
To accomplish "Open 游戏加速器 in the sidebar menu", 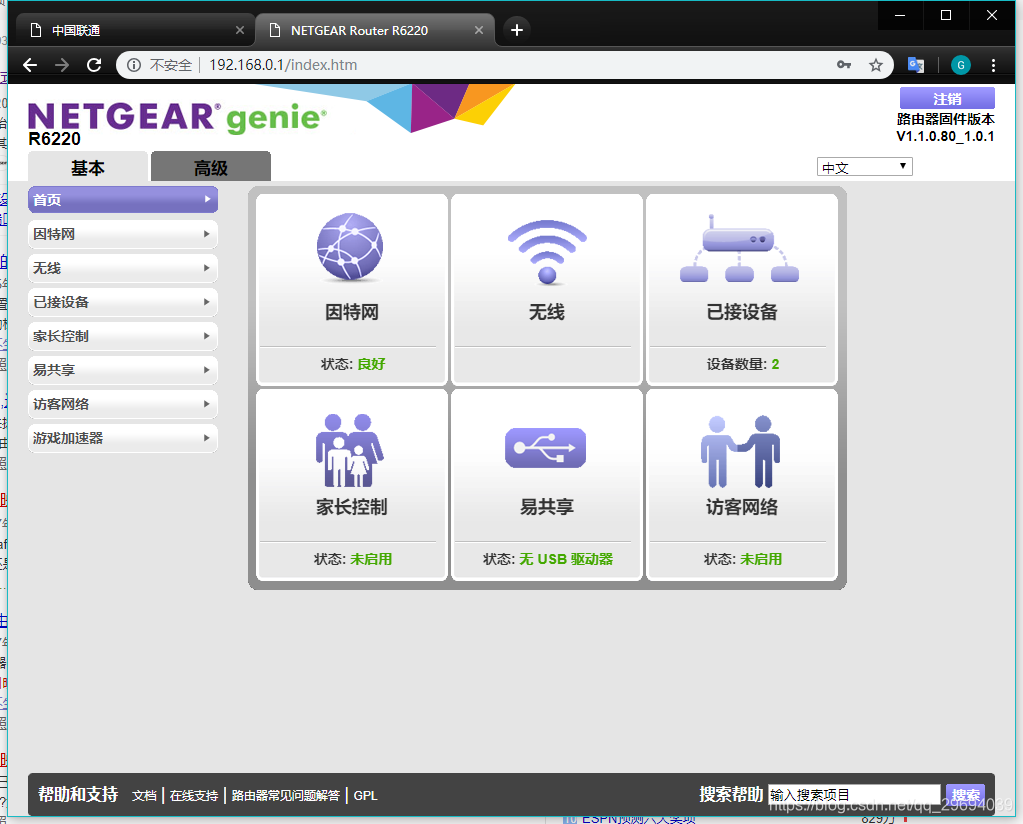I will tap(123, 438).
